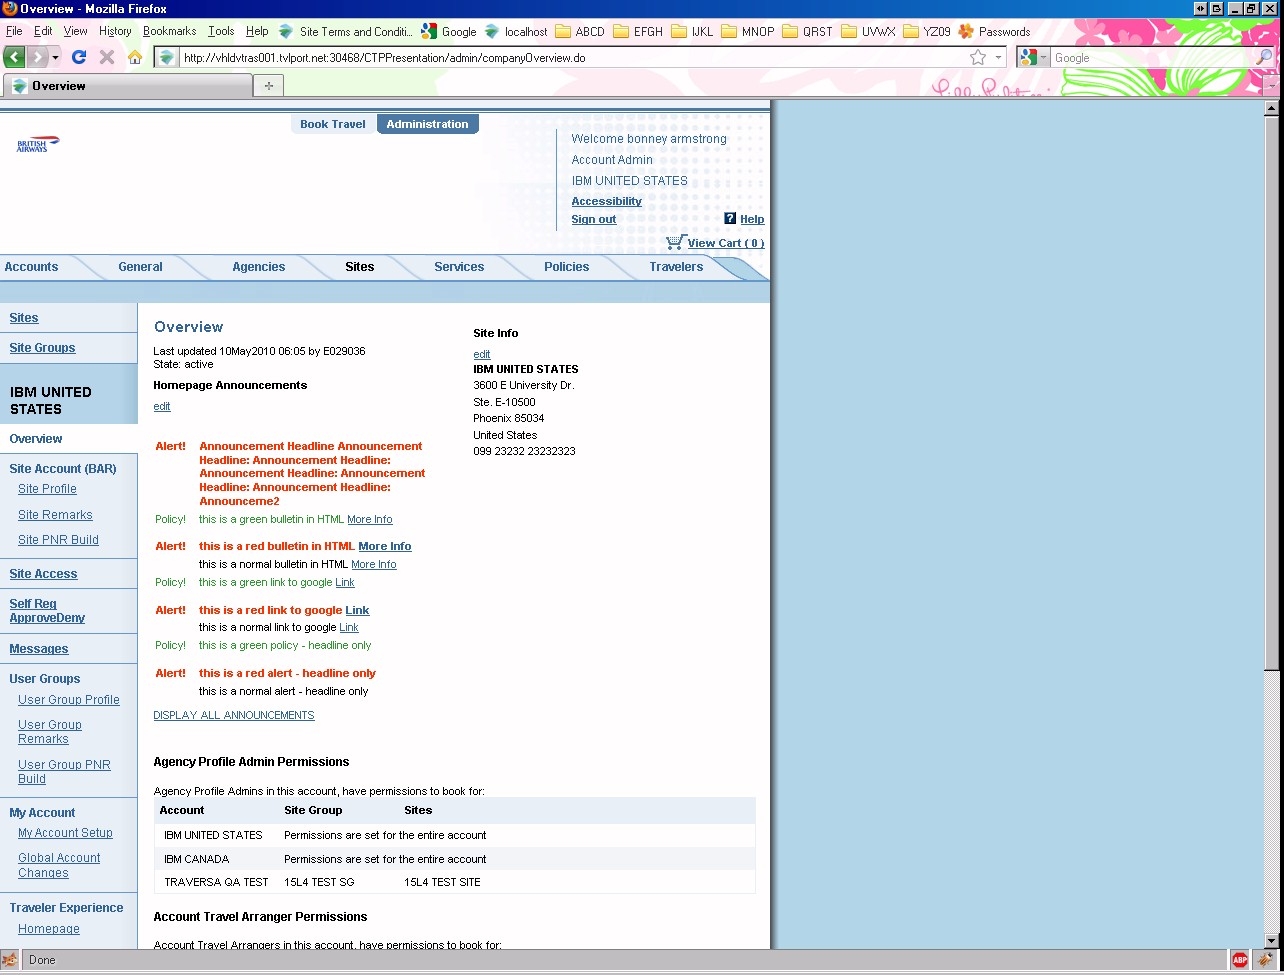Click the Home icon in the navigation toolbar
This screenshot has height=975, width=1284.
click(135, 57)
